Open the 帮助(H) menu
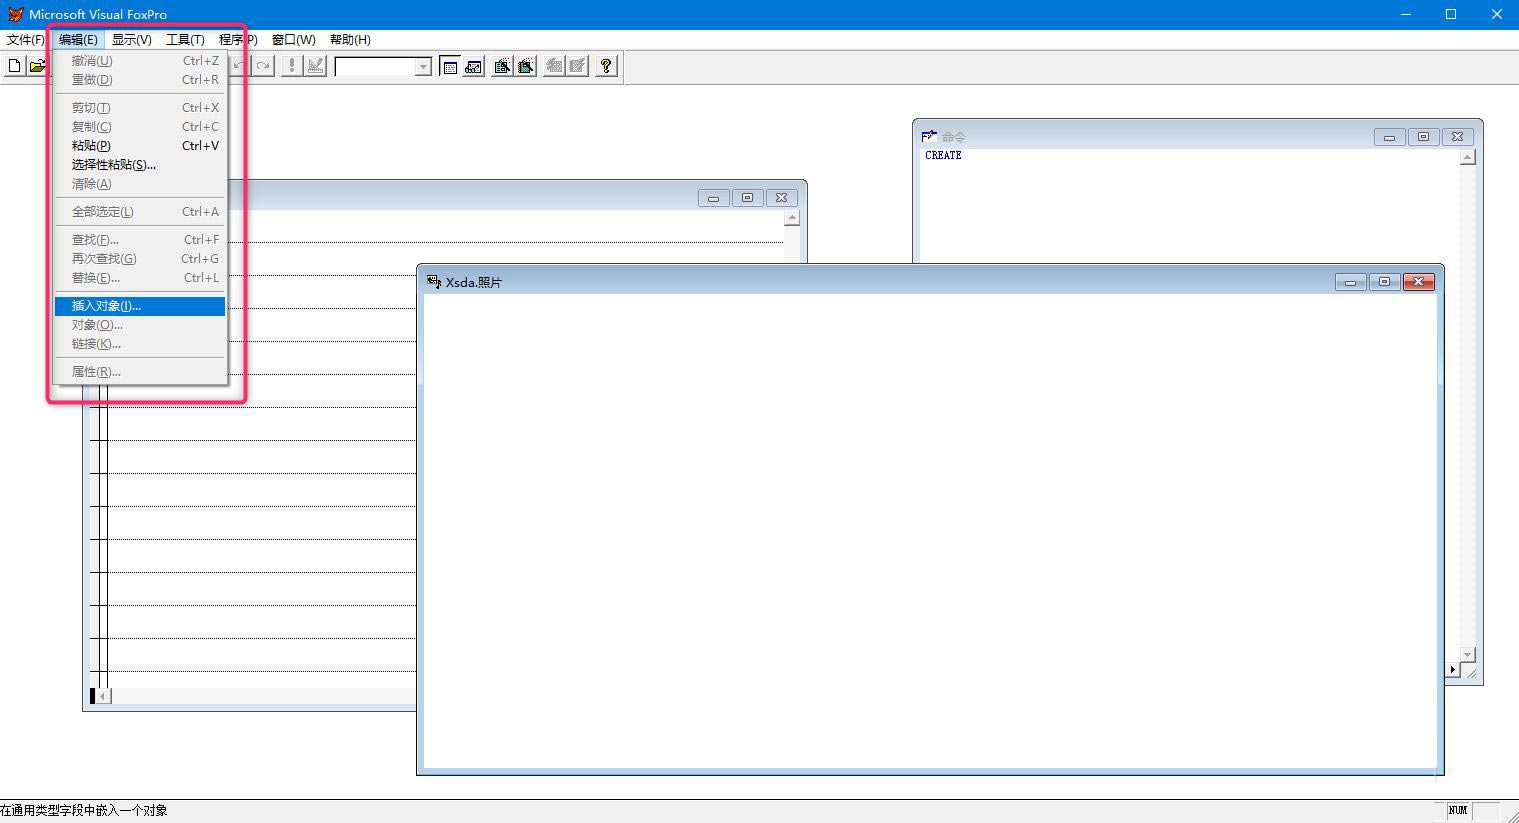 (x=350, y=40)
